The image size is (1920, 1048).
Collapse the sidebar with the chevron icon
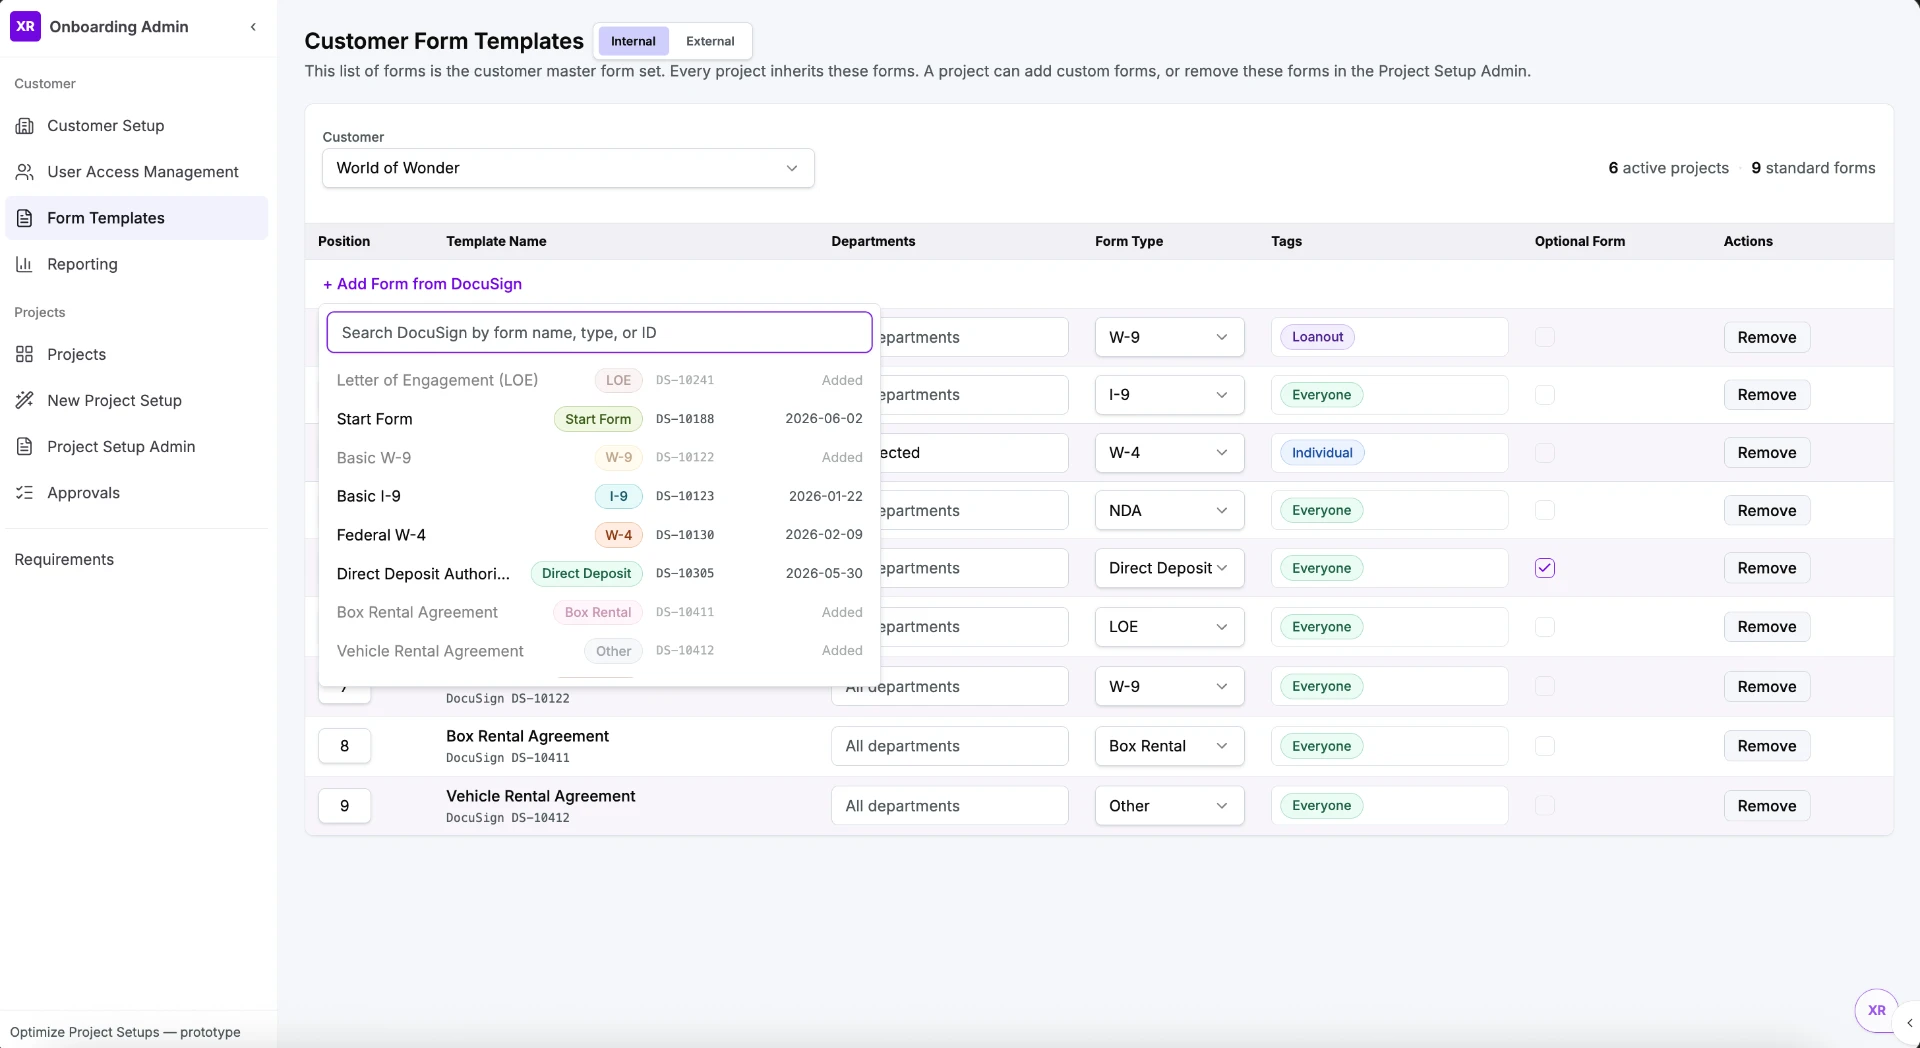pos(253,27)
